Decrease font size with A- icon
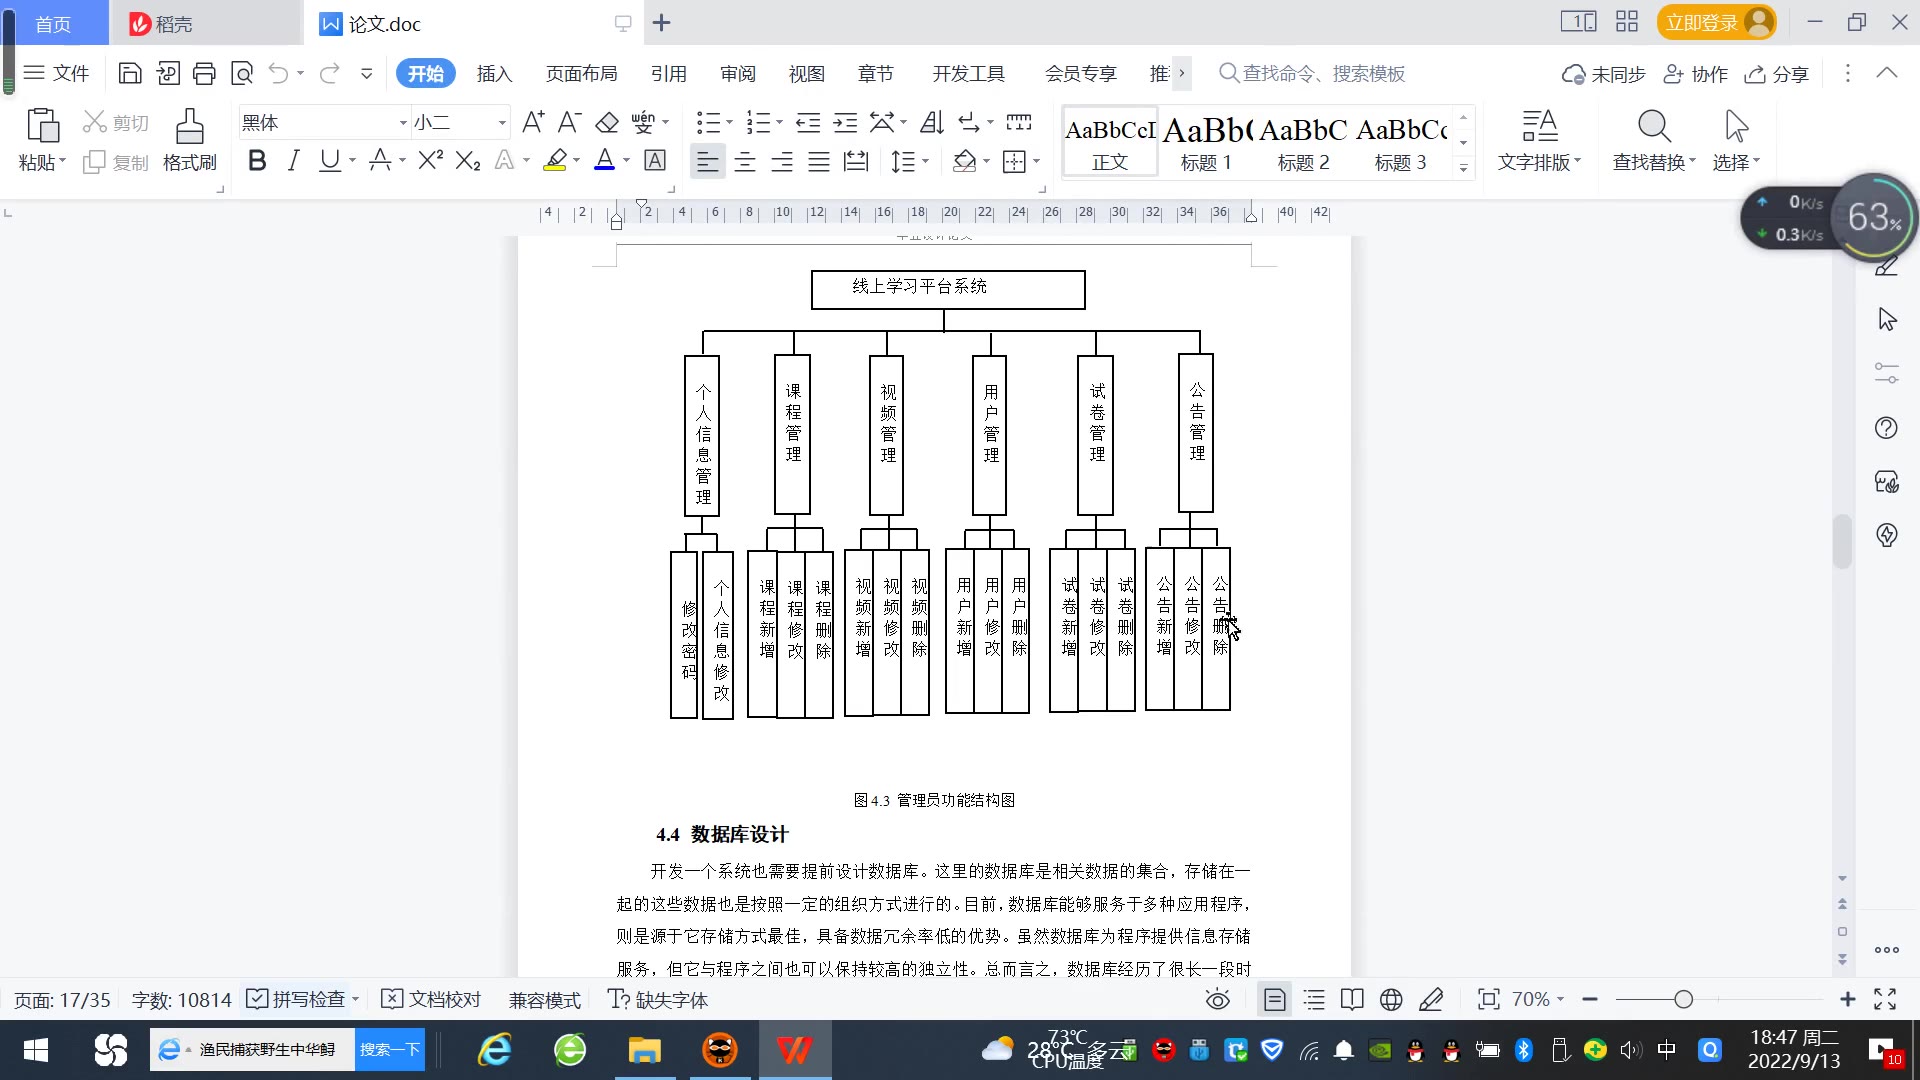 click(569, 122)
